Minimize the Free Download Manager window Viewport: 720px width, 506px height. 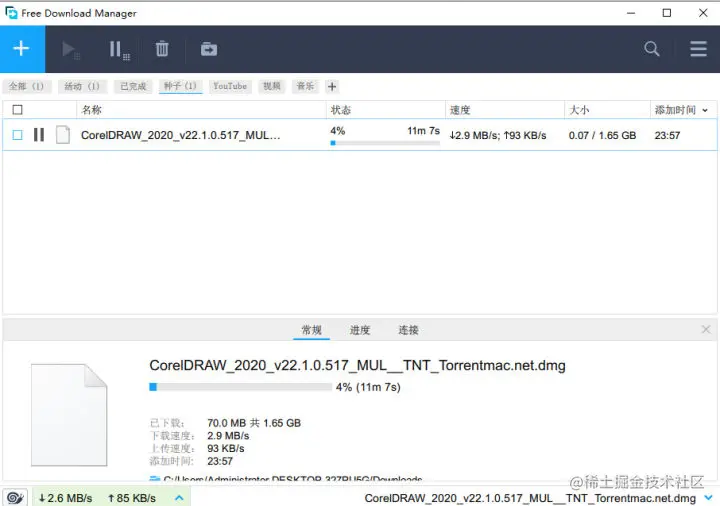point(631,13)
